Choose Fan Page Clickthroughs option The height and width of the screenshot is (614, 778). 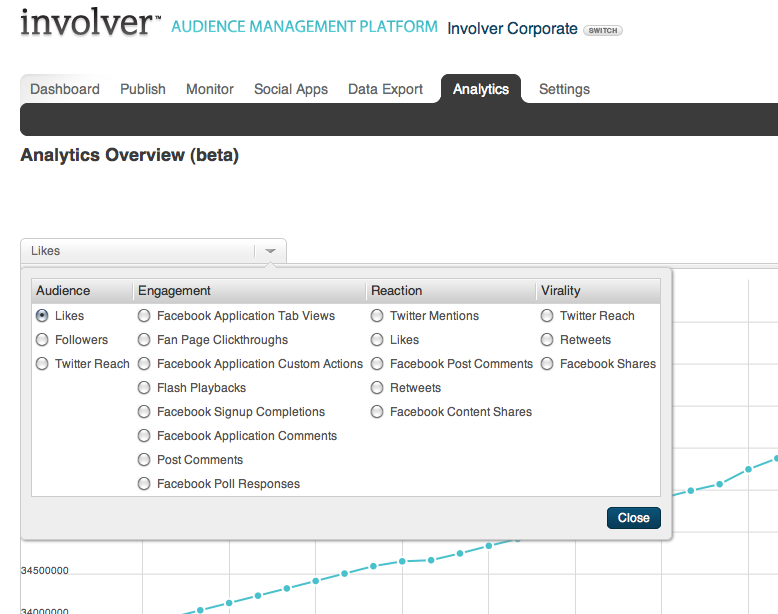(x=144, y=340)
